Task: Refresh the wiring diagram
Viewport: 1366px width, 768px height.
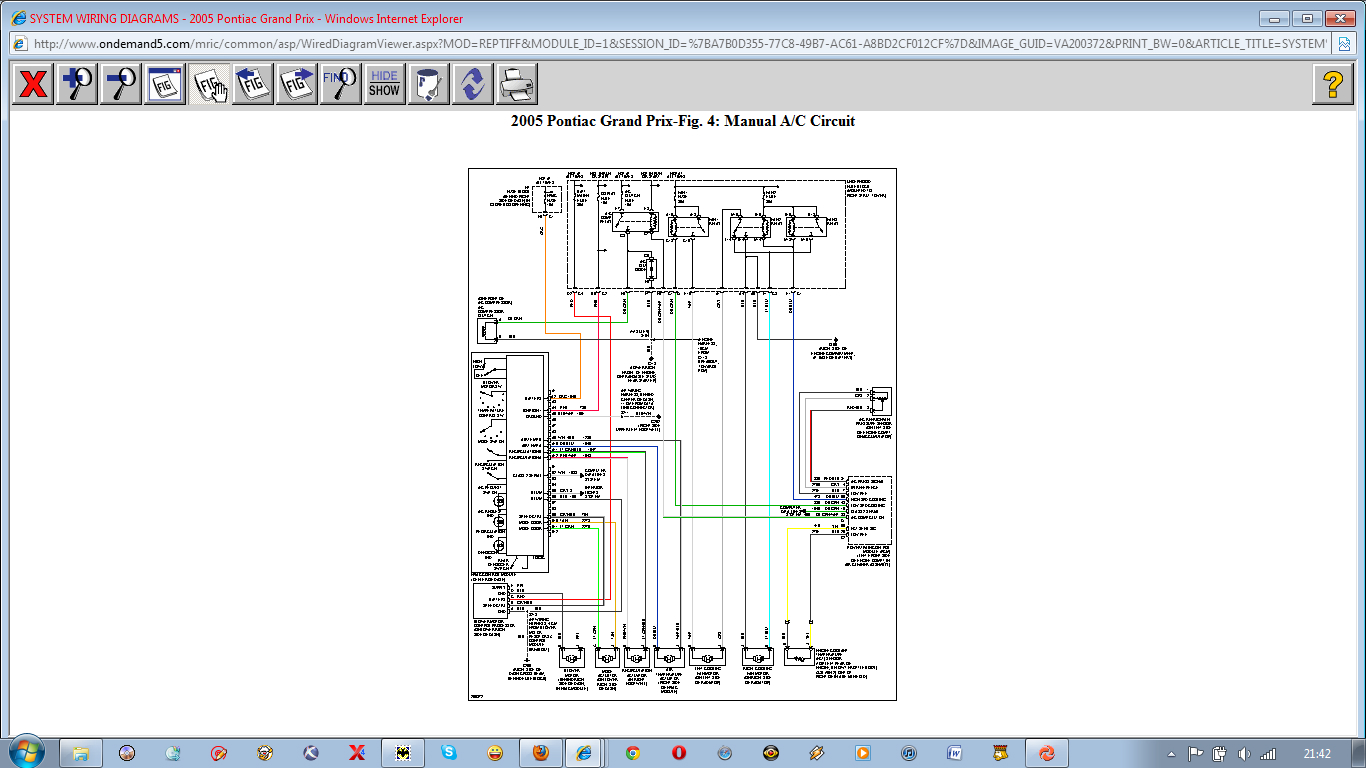Action: point(472,84)
